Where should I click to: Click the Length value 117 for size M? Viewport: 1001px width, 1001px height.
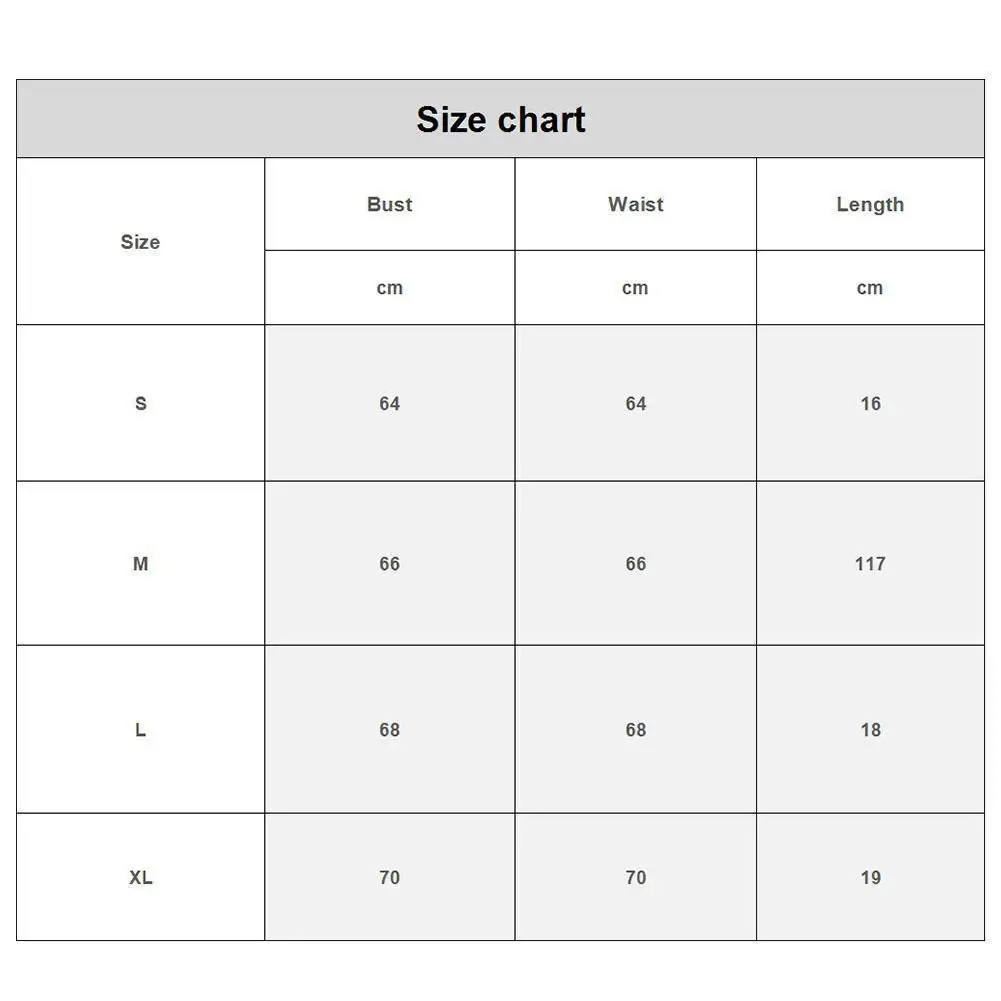click(870, 564)
